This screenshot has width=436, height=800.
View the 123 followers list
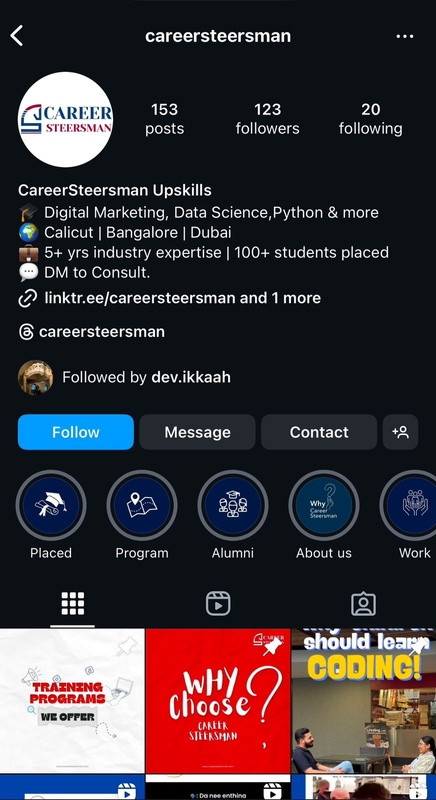(268, 119)
